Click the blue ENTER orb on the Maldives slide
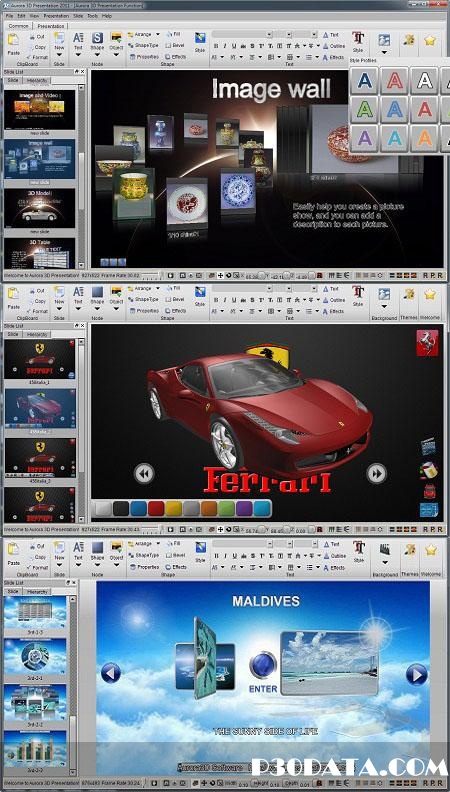450x792 pixels. pos(263,665)
